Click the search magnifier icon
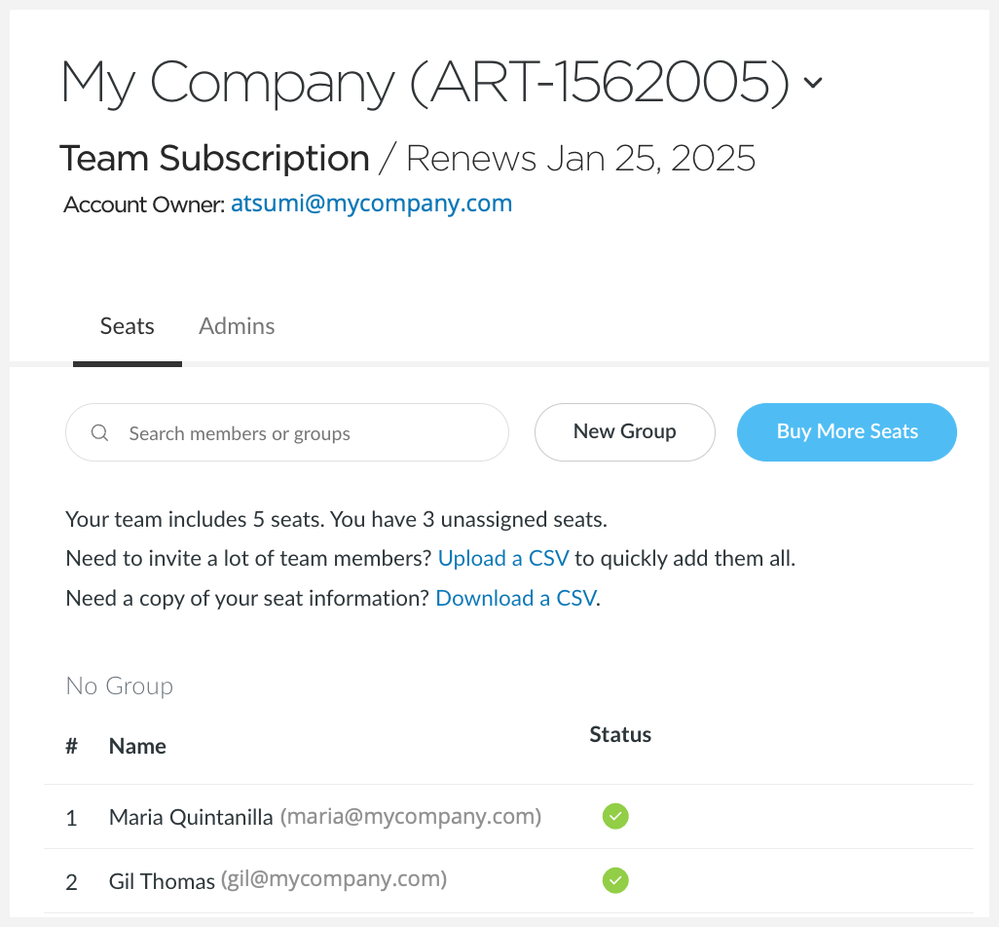This screenshot has width=999, height=927. 99,433
